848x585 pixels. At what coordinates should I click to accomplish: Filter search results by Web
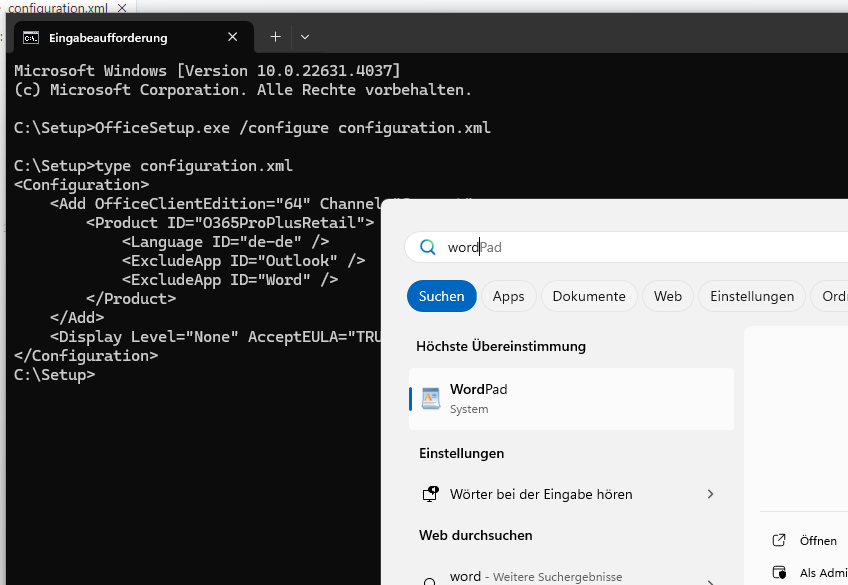(x=667, y=296)
